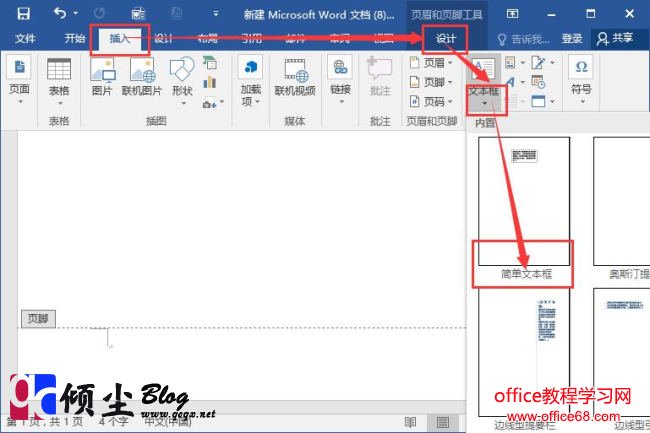This screenshot has height=433, width=650.
Task: Open the 审阅 Review tab
Action: point(340,39)
